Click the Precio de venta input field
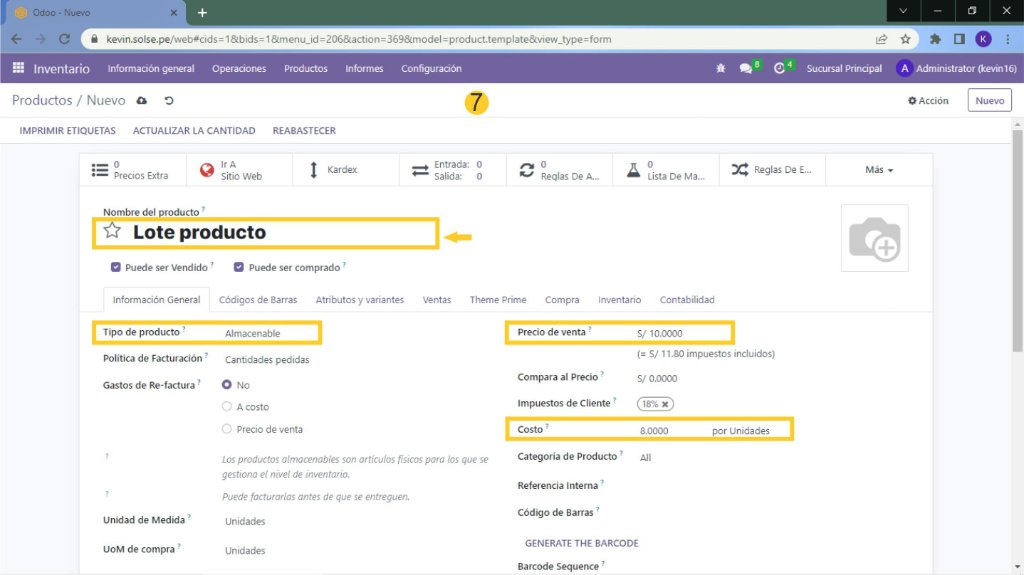This screenshot has width=1024, height=575. (x=680, y=333)
